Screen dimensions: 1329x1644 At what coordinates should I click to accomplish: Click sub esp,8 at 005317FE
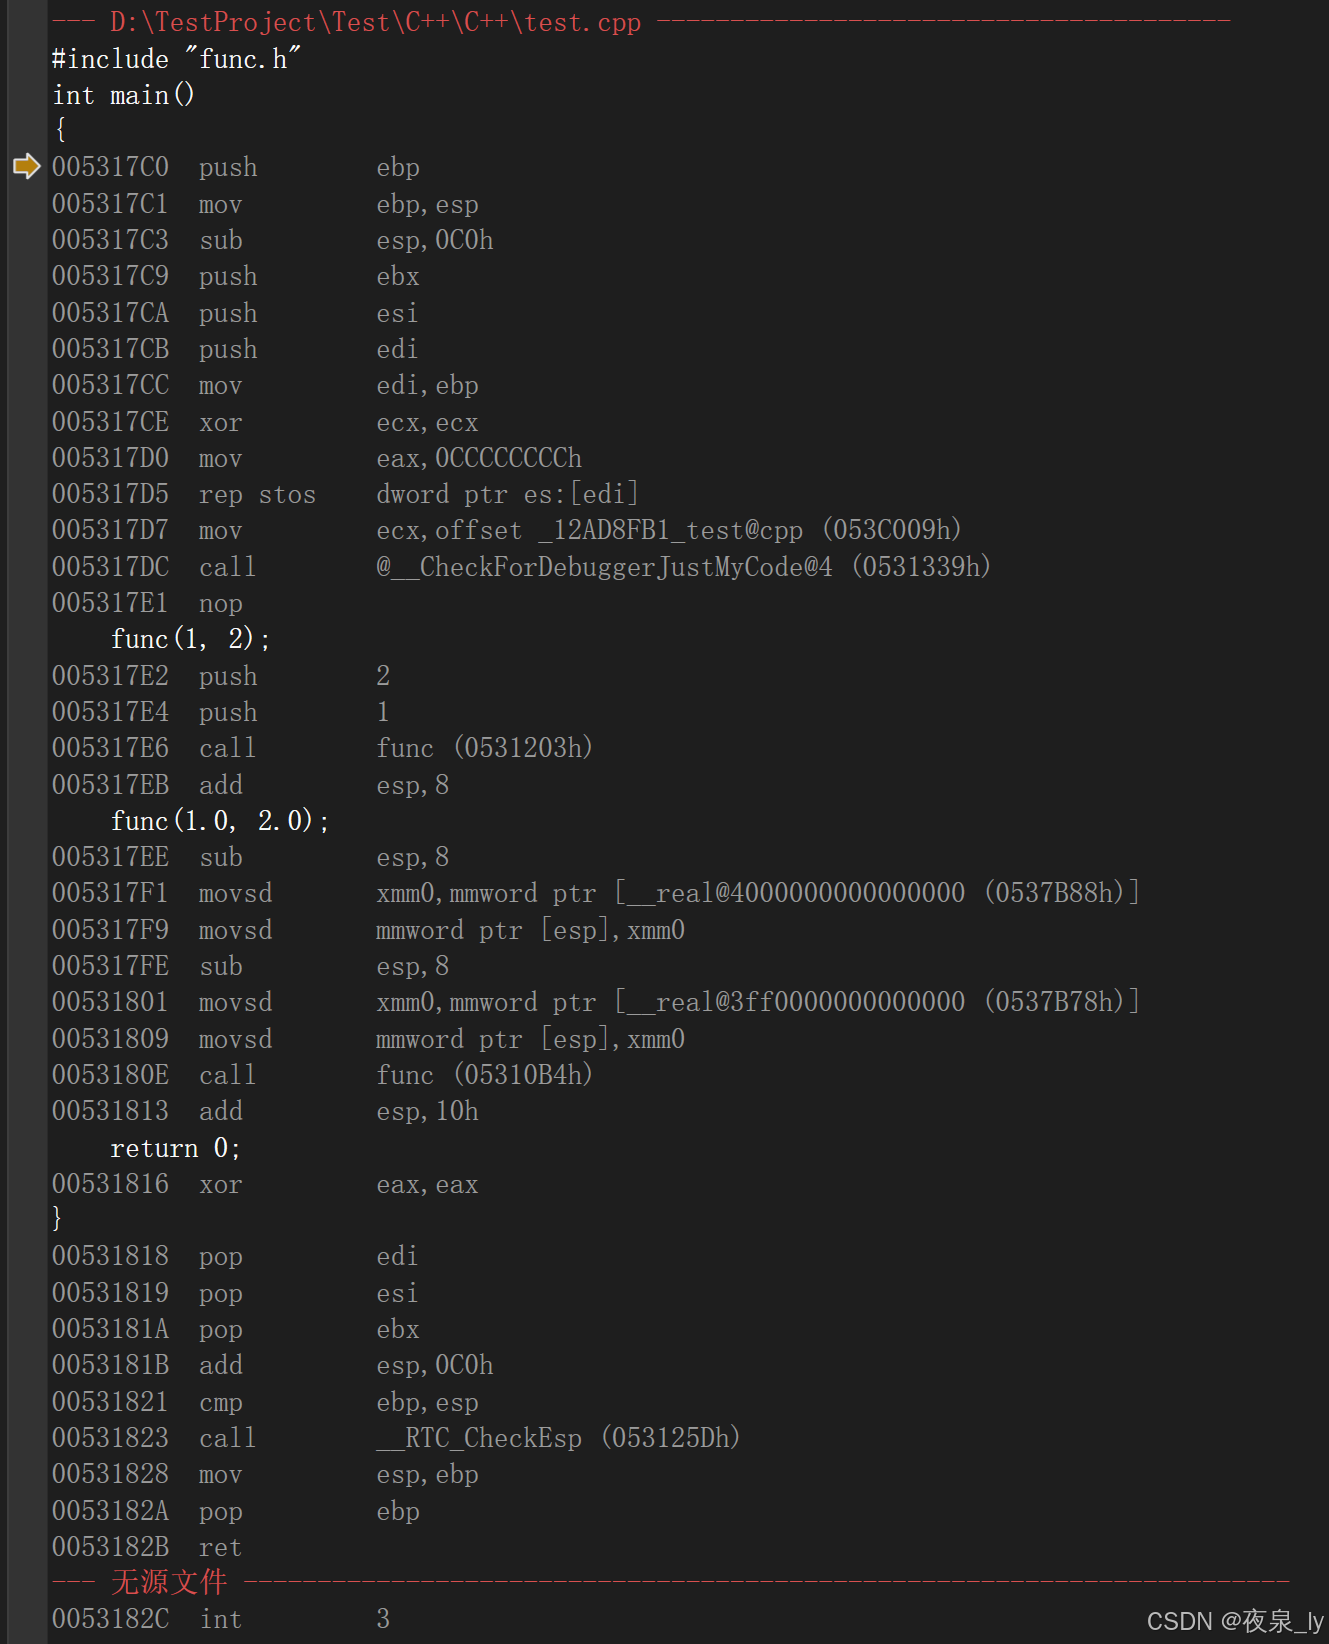250,966
